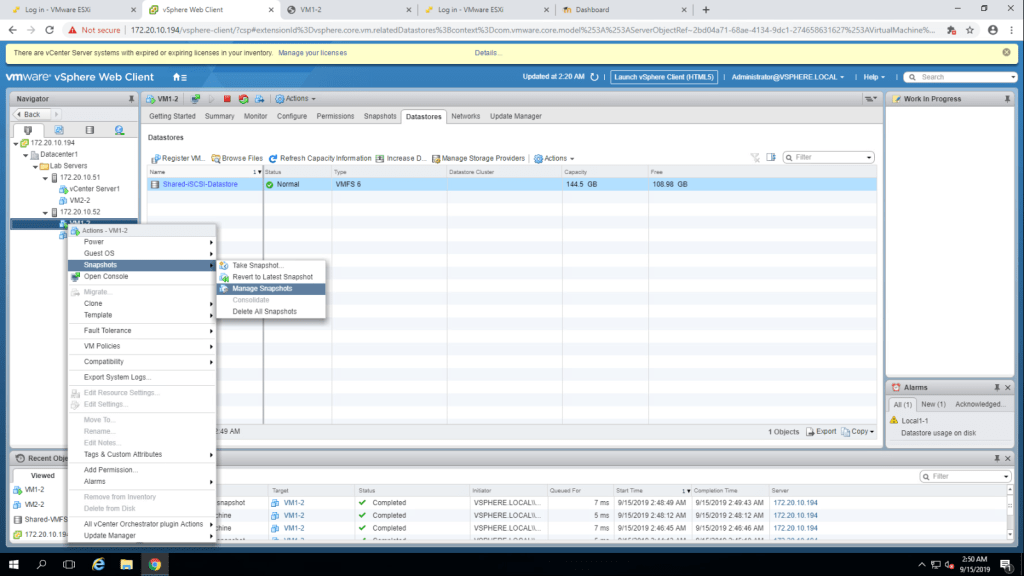
Task: Click the vSphere home menu icon
Action: pyautogui.click(x=179, y=77)
